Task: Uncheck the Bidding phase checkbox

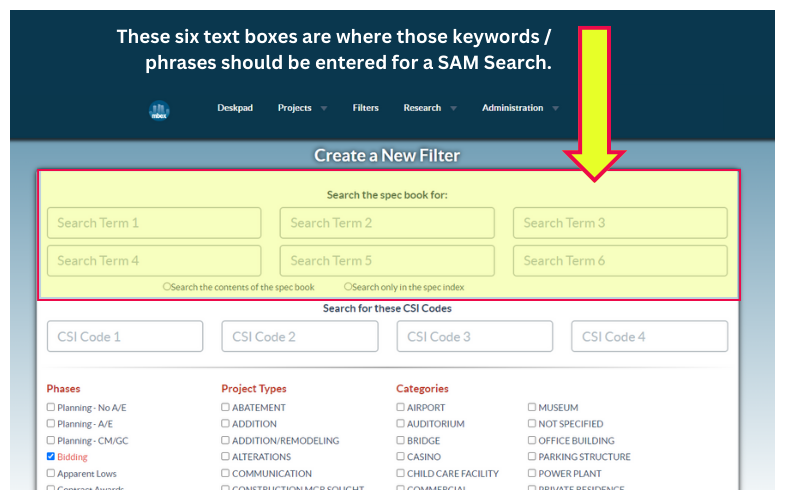Action: pos(51,457)
